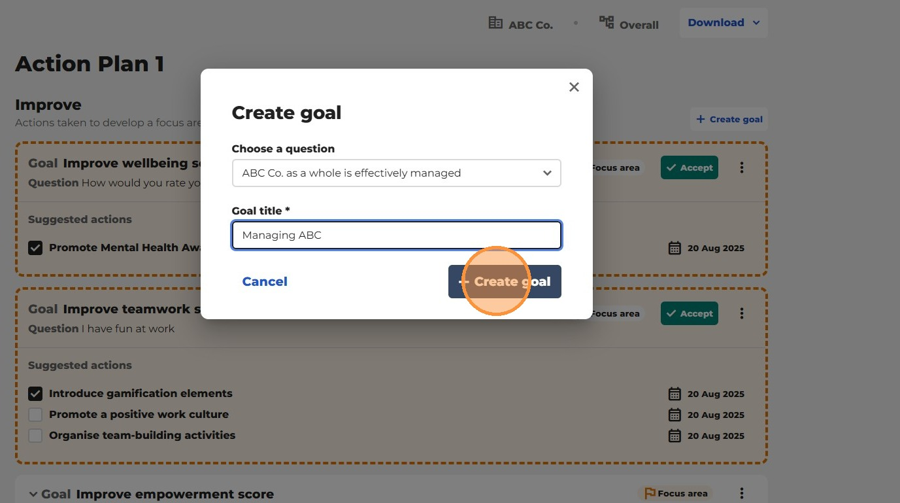Viewport: 900px width, 503px height.
Task: Open options menu for teamwork goal
Action: click(x=742, y=313)
